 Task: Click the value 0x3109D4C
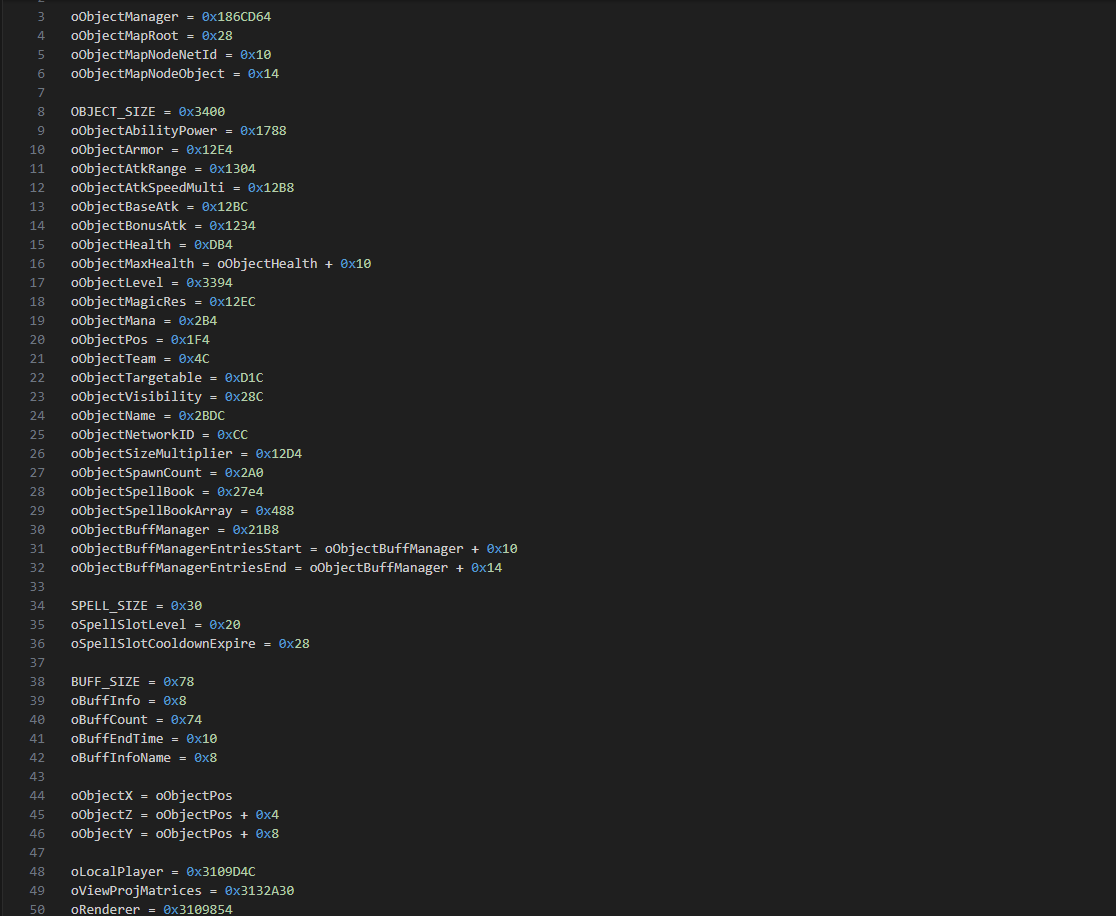(221, 872)
